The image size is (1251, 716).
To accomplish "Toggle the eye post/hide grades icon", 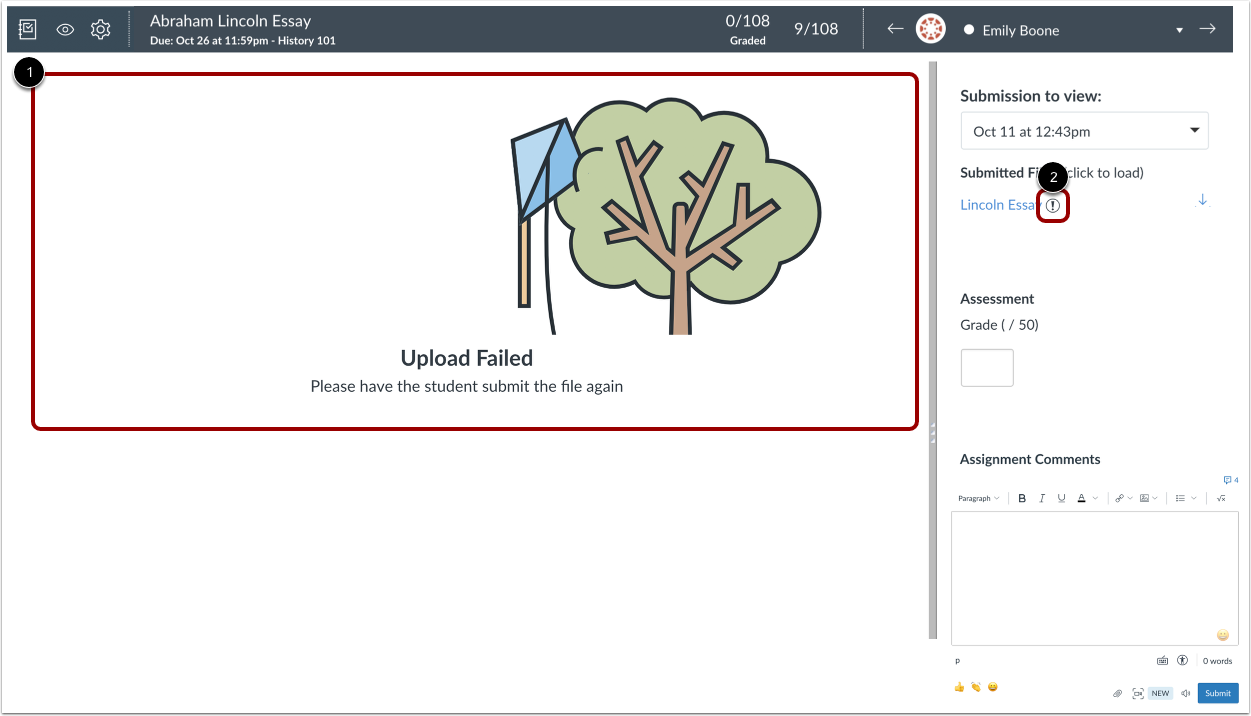I will tap(65, 30).
